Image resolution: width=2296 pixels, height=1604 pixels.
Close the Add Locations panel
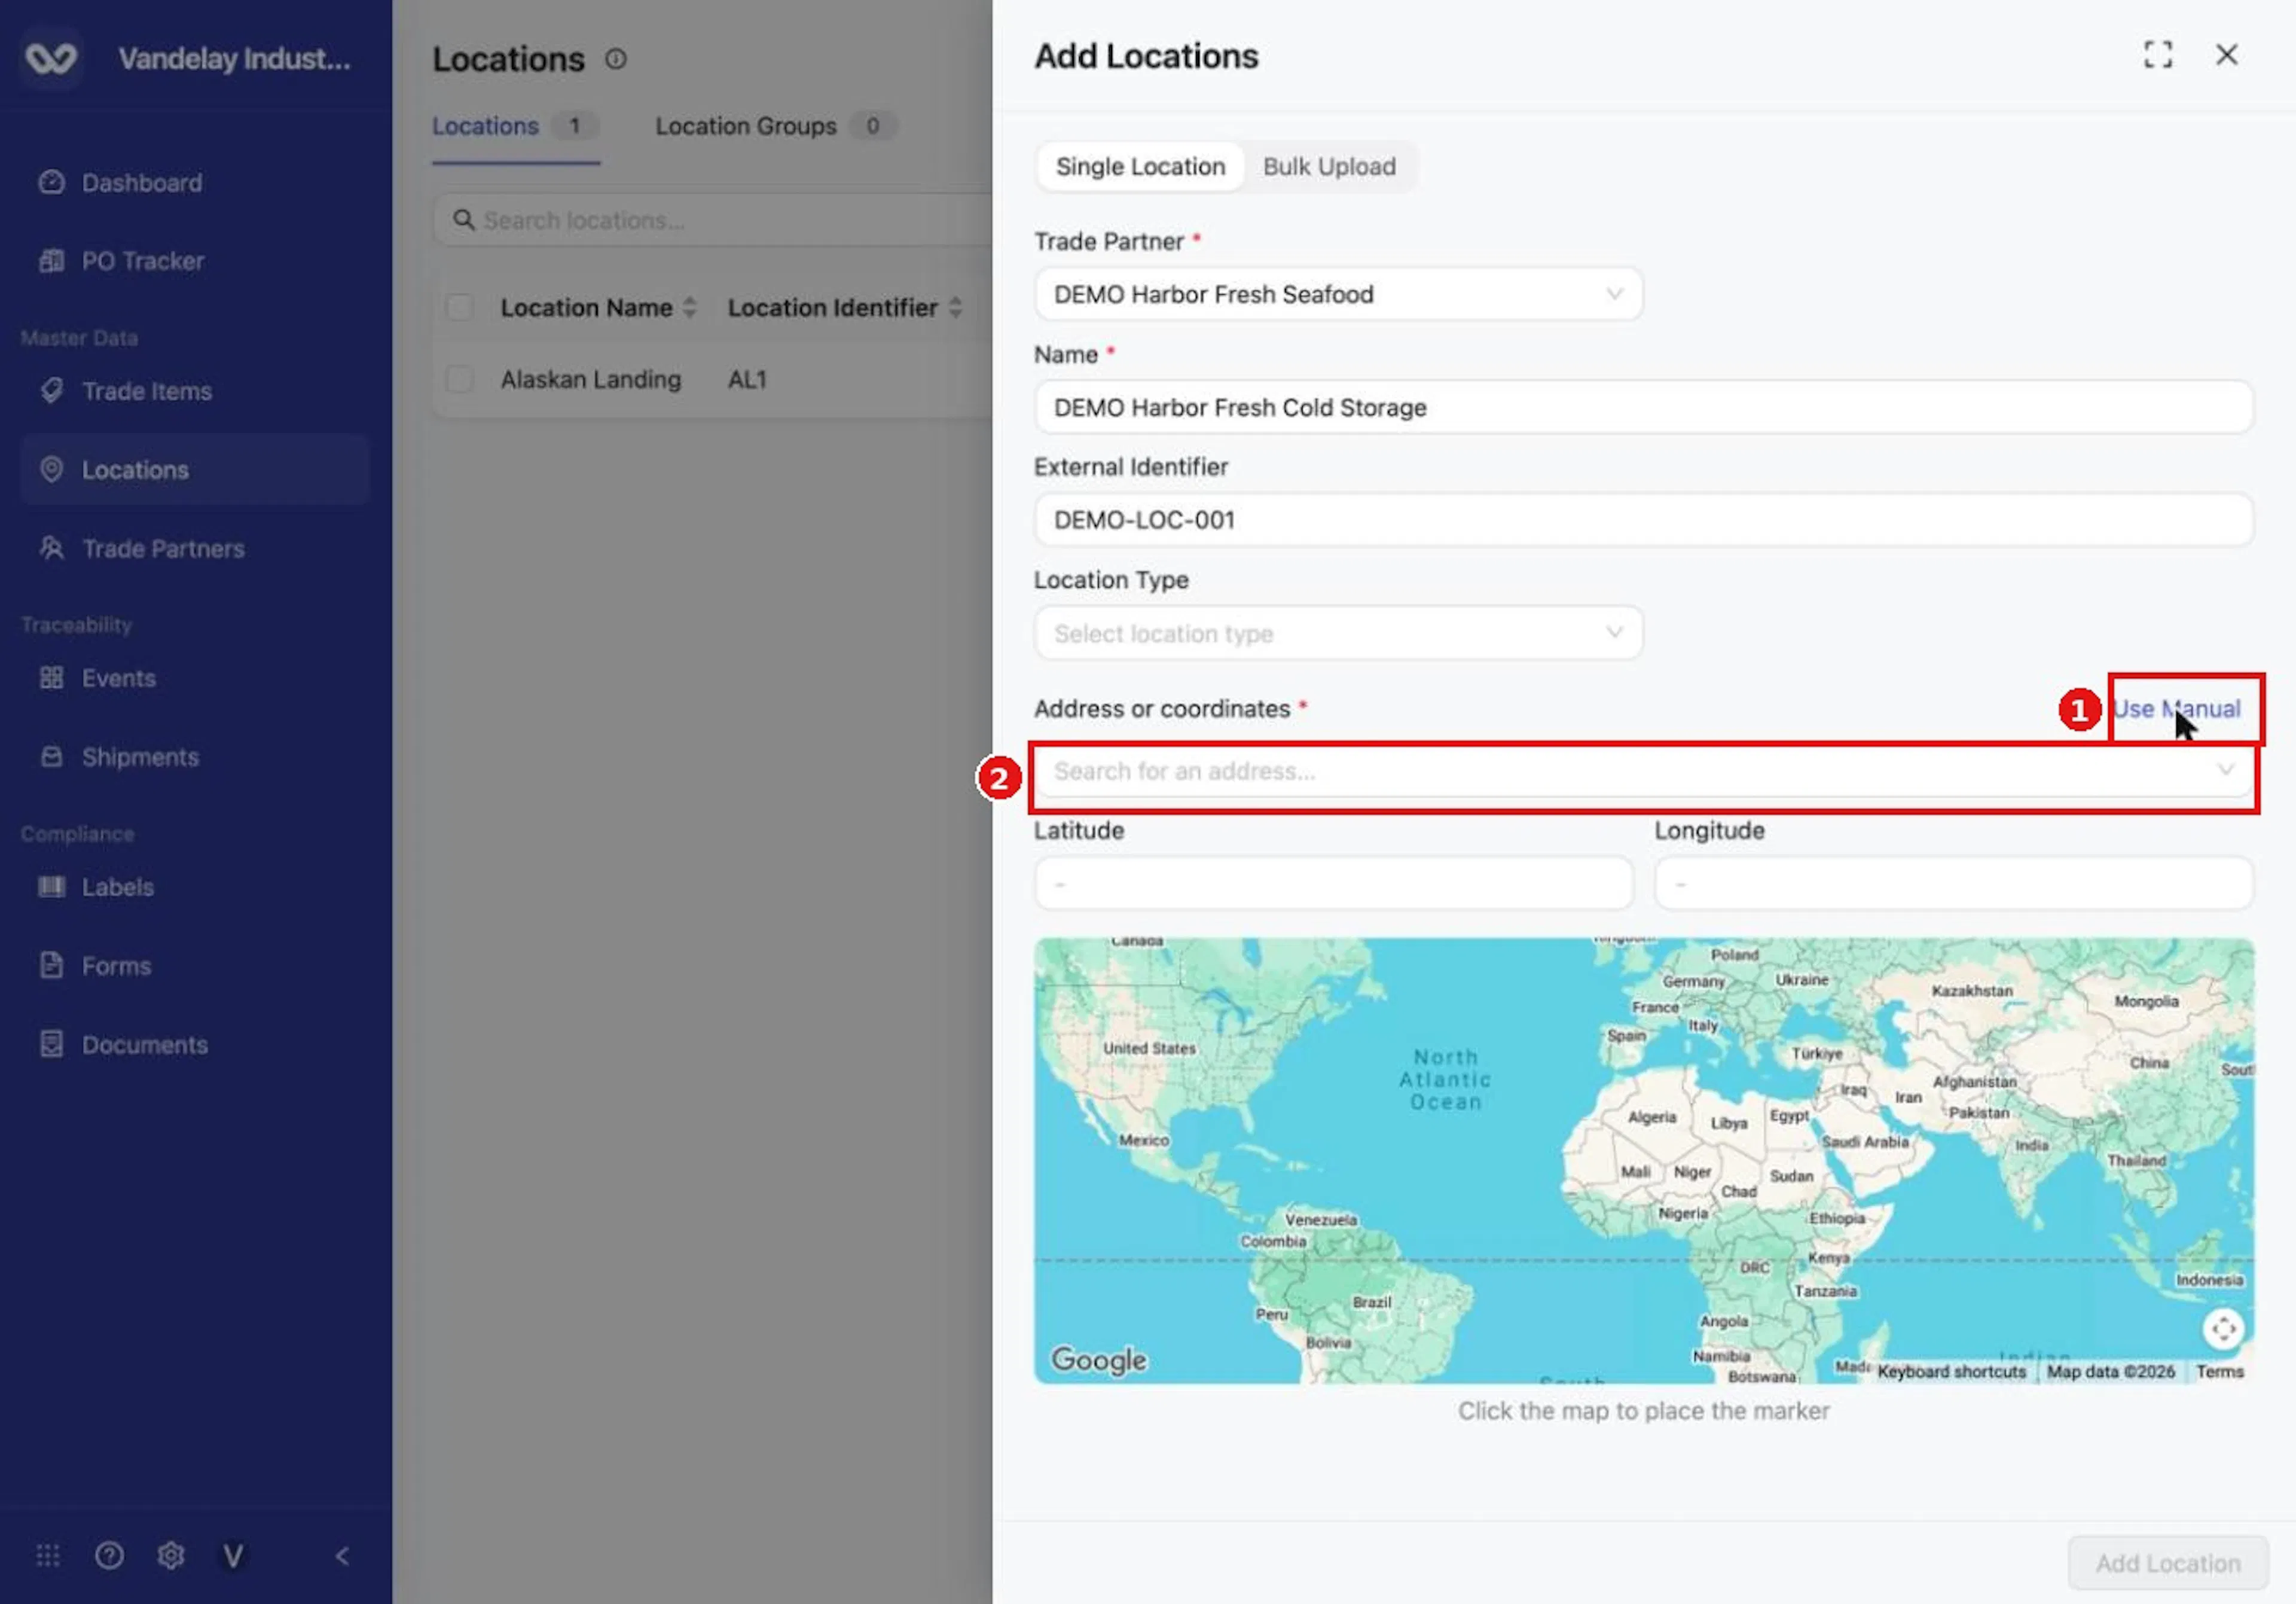pos(2227,55)
